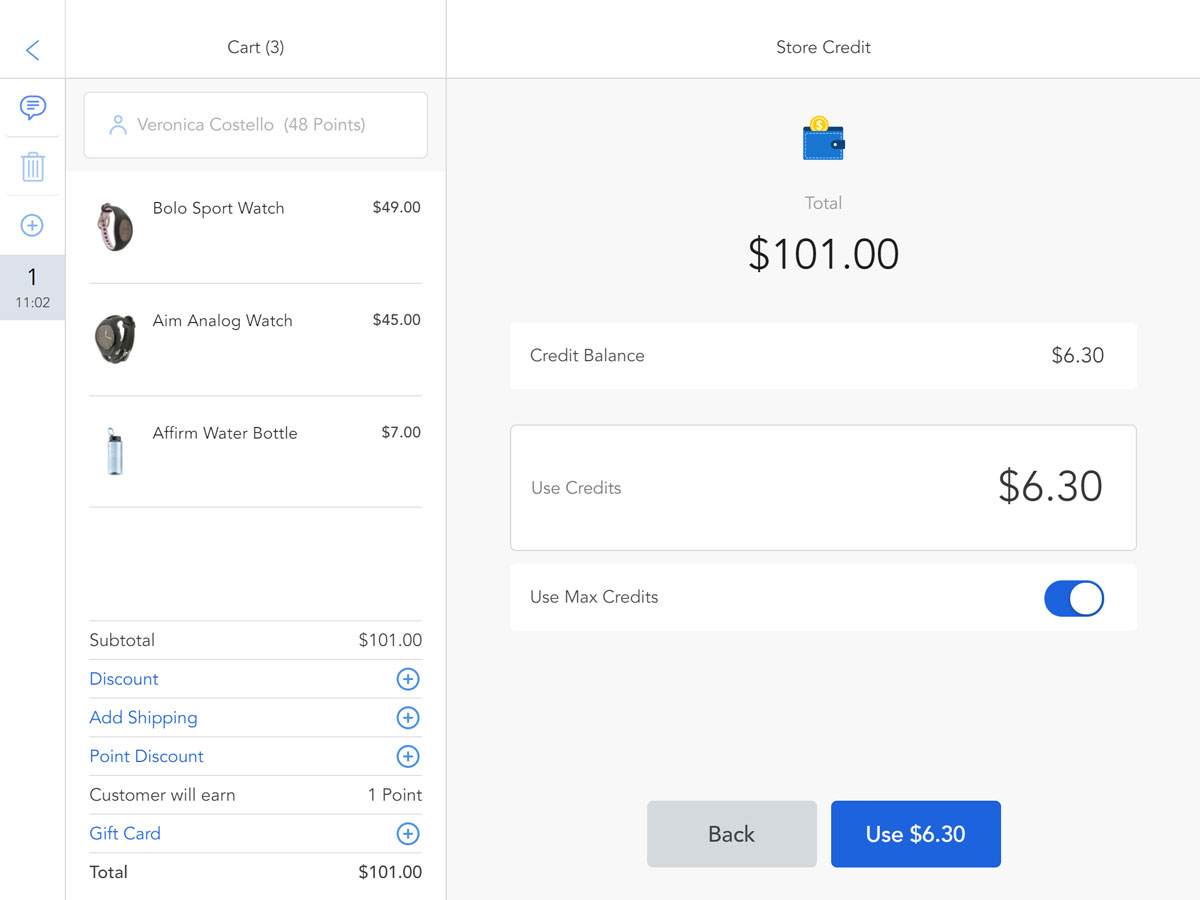The height and width of the screenshot is (900, 1200).
Task: Click the trash icon to clear the cart
Action: (x=33, y=167)
